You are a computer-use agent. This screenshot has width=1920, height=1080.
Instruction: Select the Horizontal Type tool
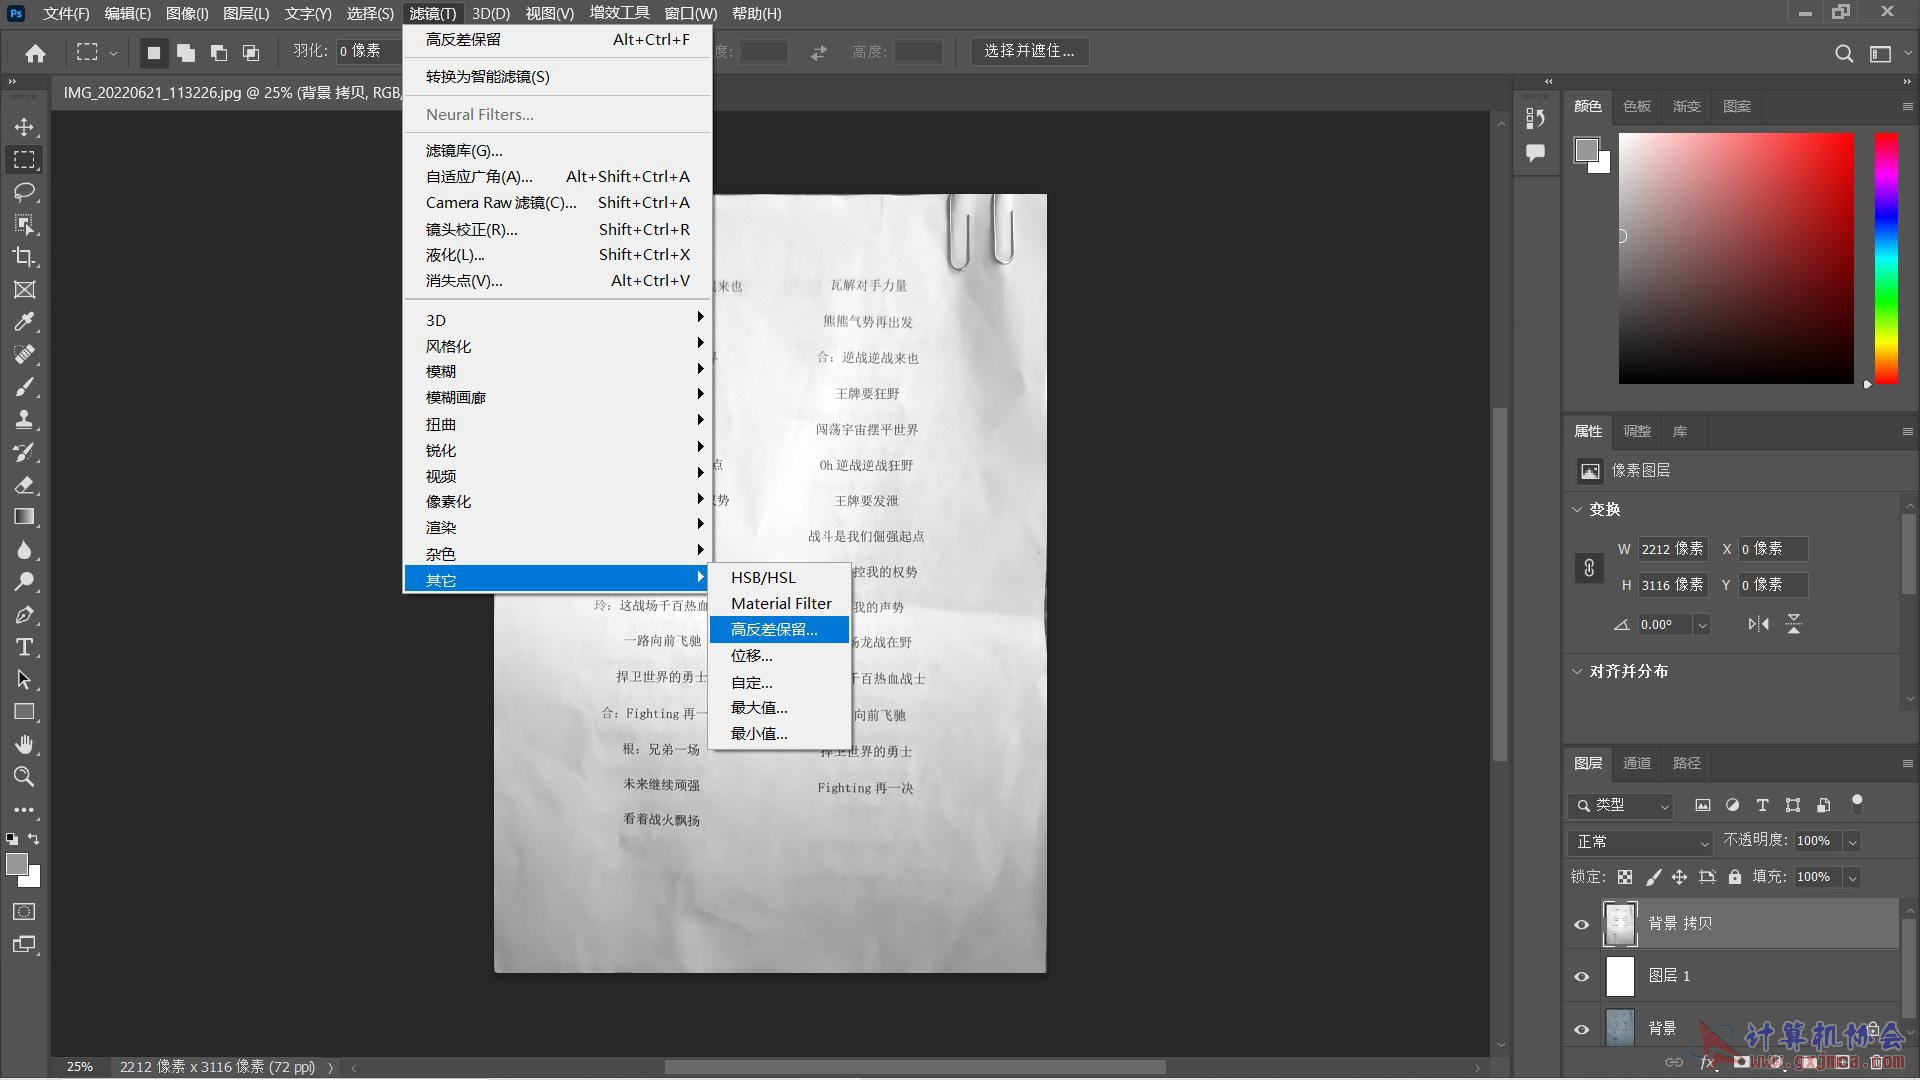[24, 647]
